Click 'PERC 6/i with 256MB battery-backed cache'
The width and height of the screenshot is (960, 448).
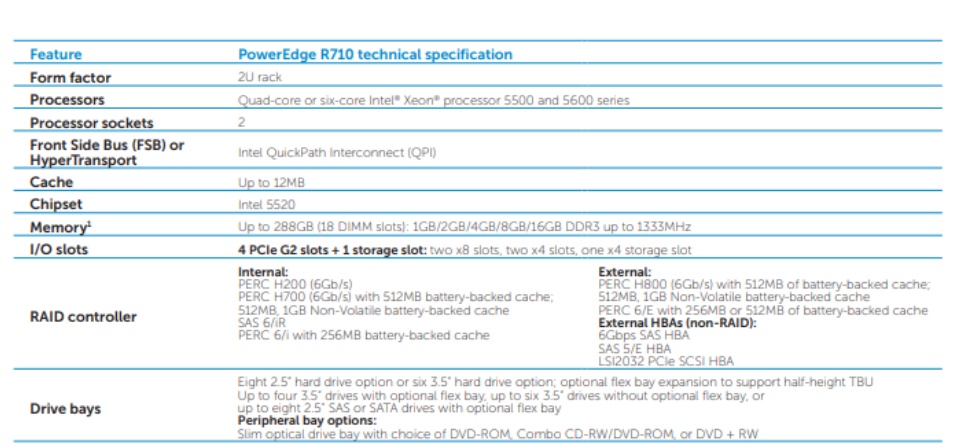[x=364, y=335]
